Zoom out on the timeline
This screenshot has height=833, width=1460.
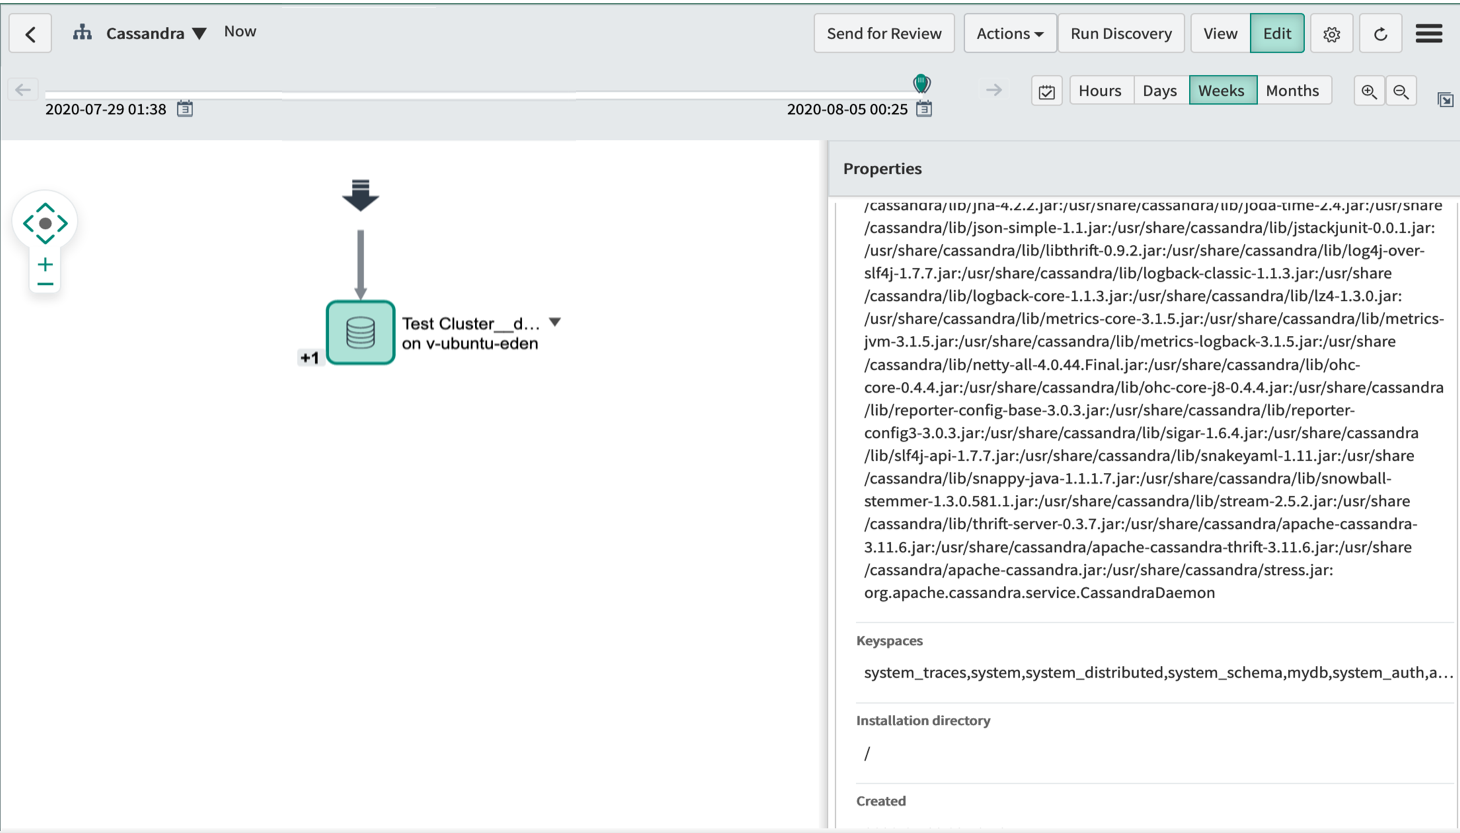coord(1401,91)
